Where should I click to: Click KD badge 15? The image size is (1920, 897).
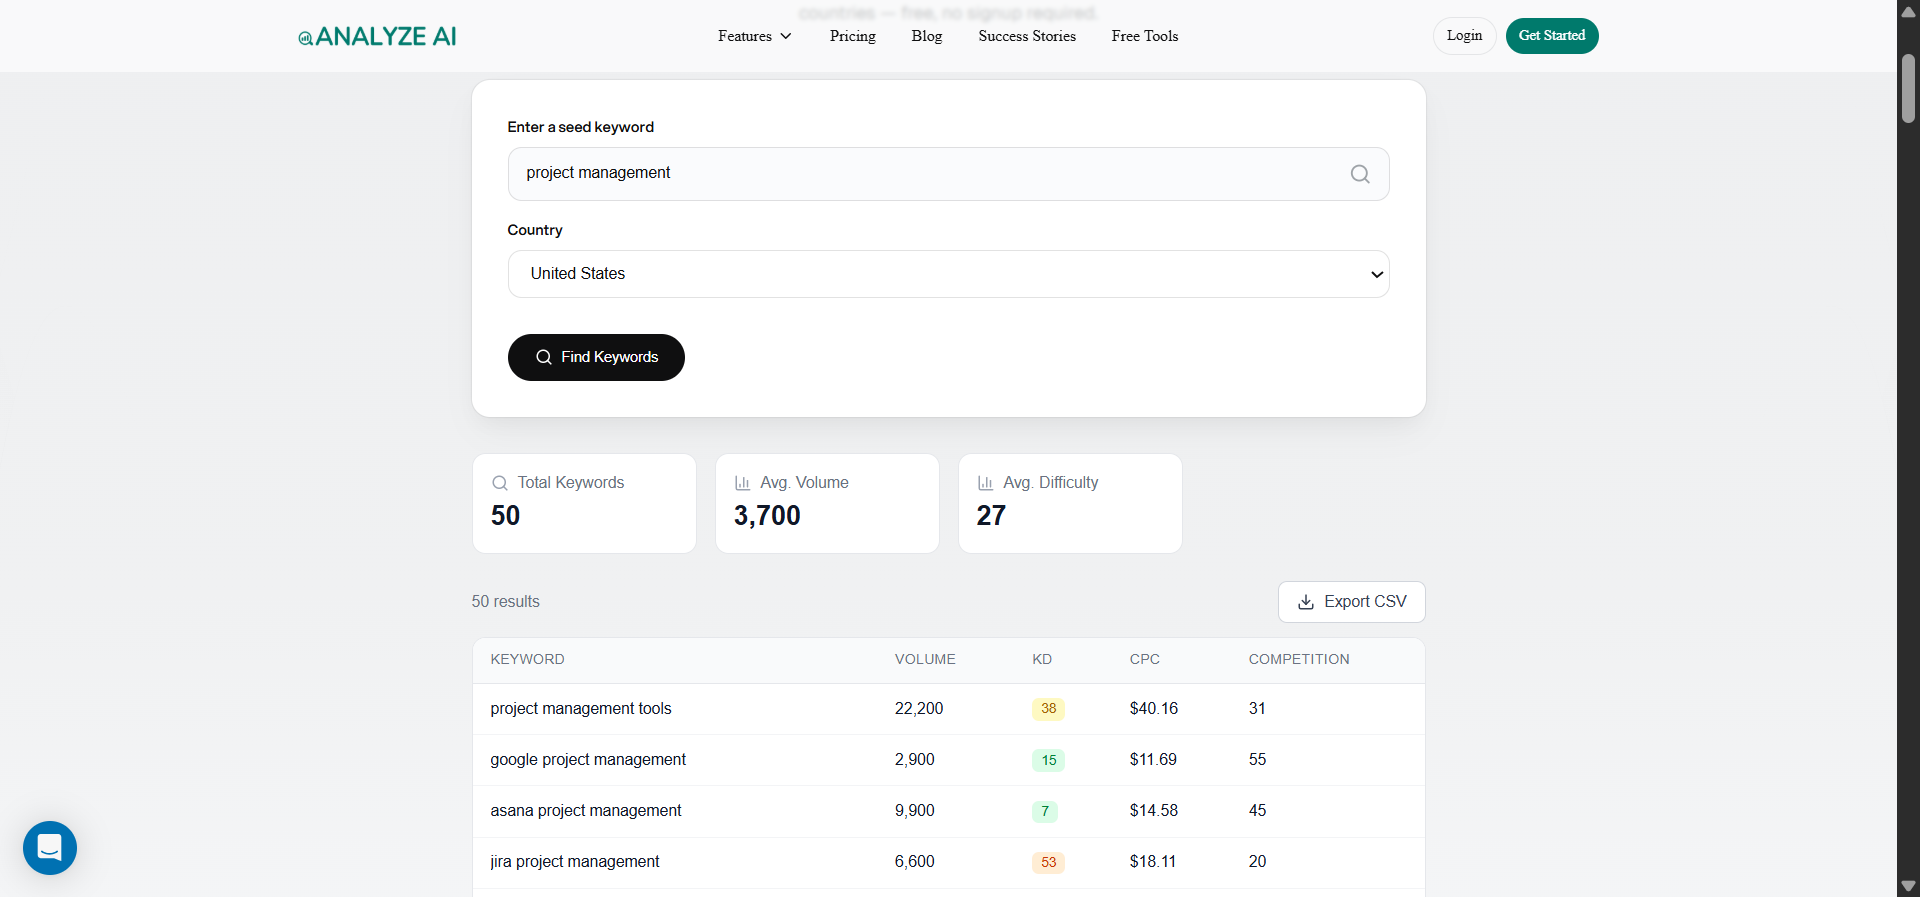coord(1048,760)
